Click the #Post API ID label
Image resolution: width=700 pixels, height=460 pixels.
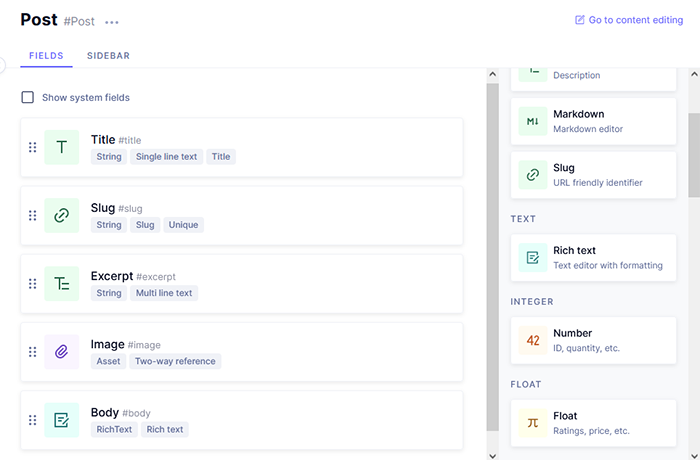point(79,21)
